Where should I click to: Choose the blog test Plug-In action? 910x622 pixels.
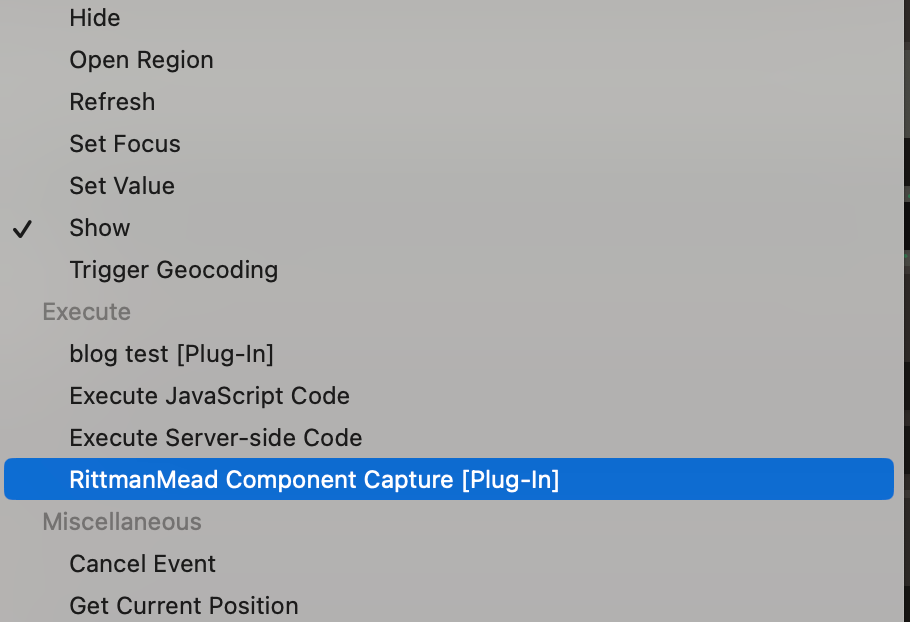[x=172, y=354]
